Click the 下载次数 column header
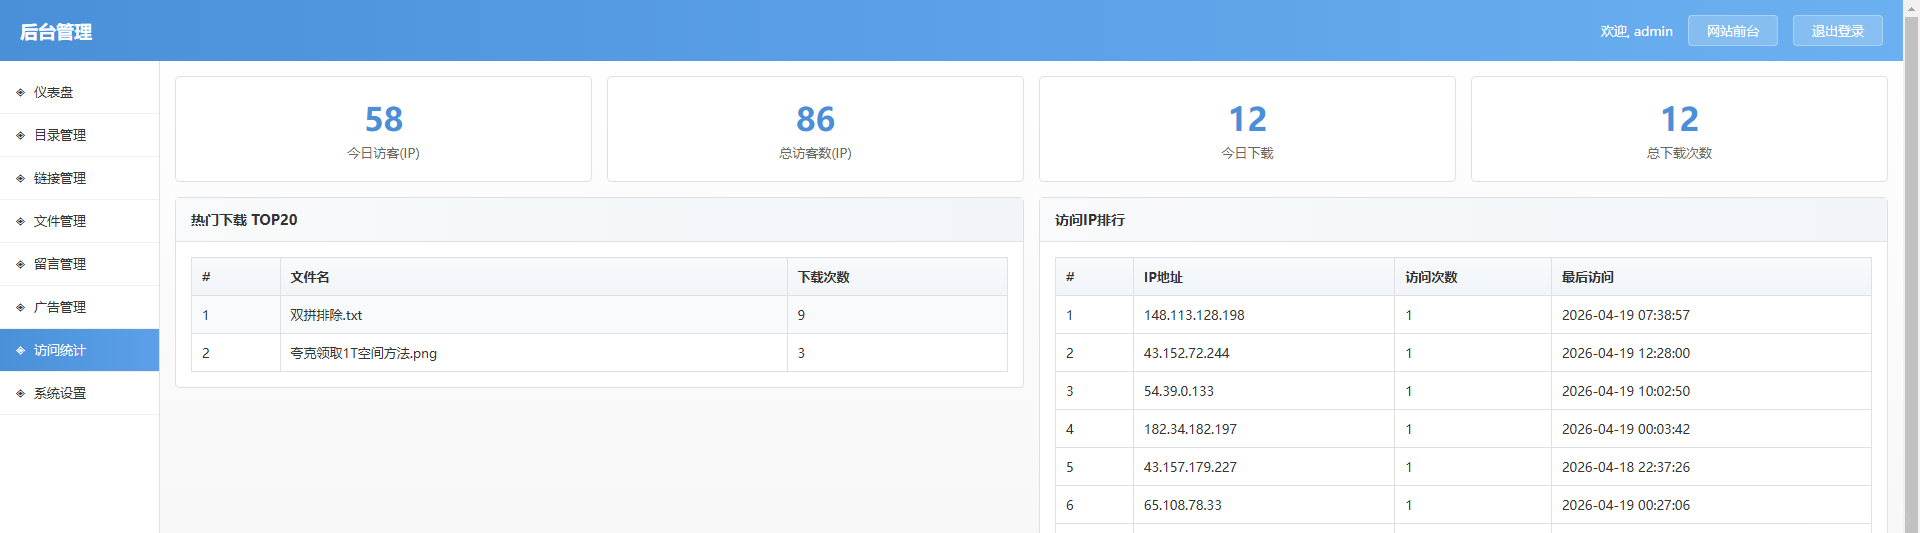1920x533 pixels. (x=823, y=277)
